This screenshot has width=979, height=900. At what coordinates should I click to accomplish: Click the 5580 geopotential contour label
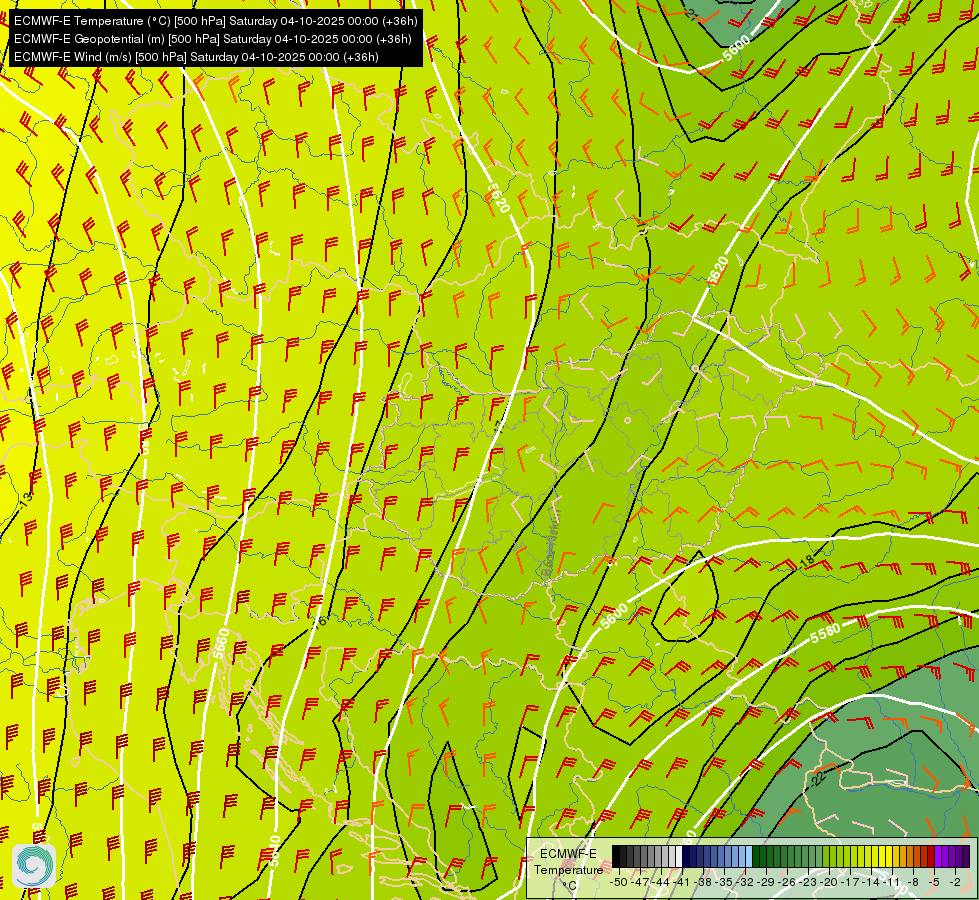(x=825, y=633)
